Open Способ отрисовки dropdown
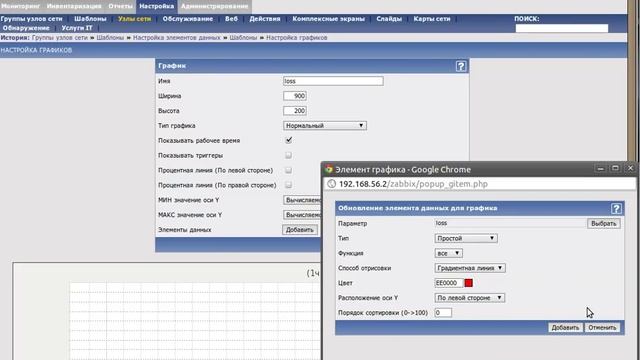This screenshot has height=360, width=640. click(x=470, y=268)
